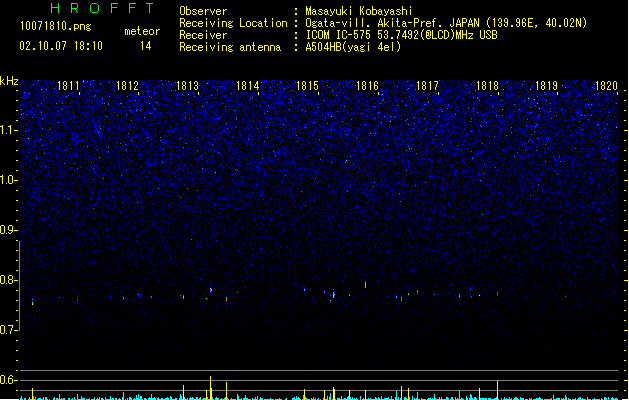Click the yellow intensity spike below 1818

point(497,390)
